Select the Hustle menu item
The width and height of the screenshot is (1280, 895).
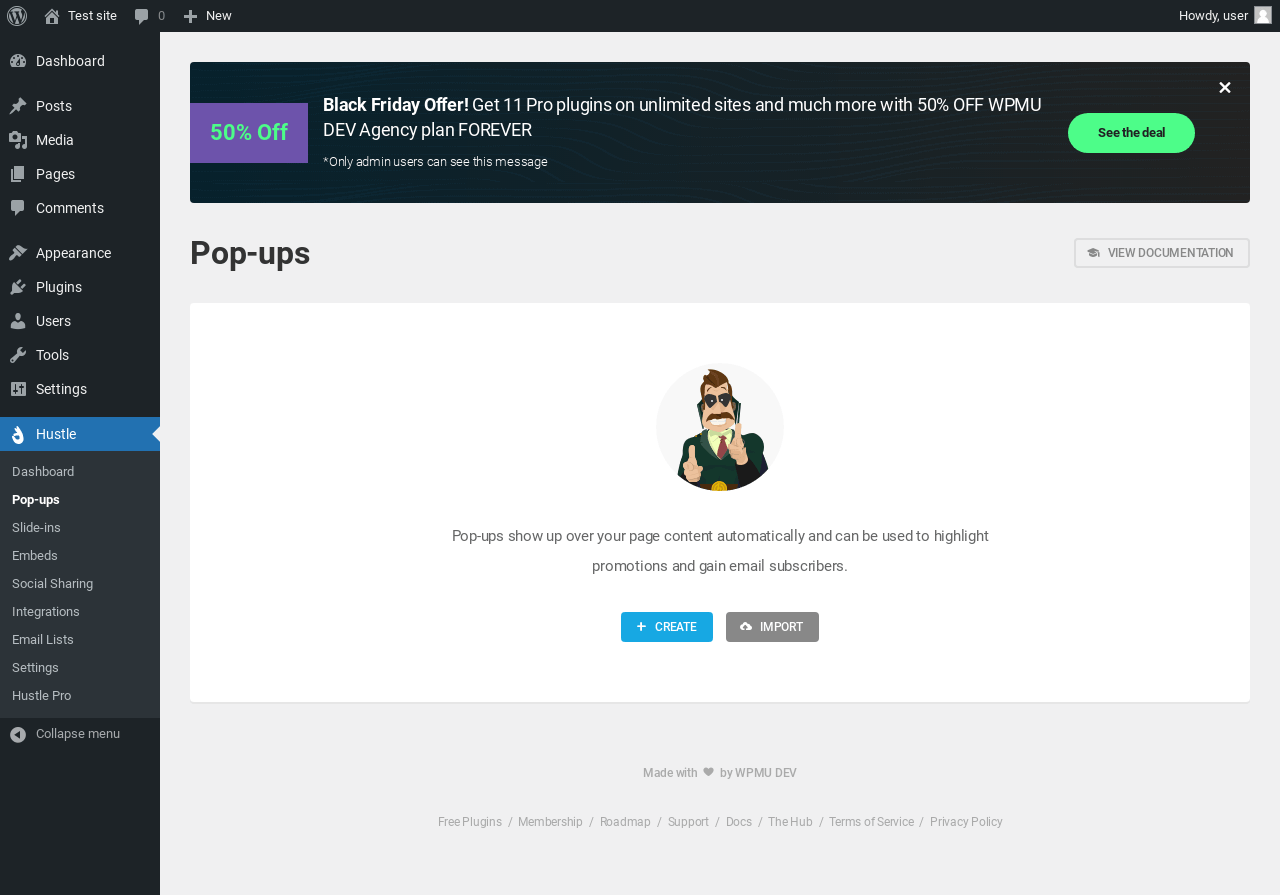coord(80,434)
